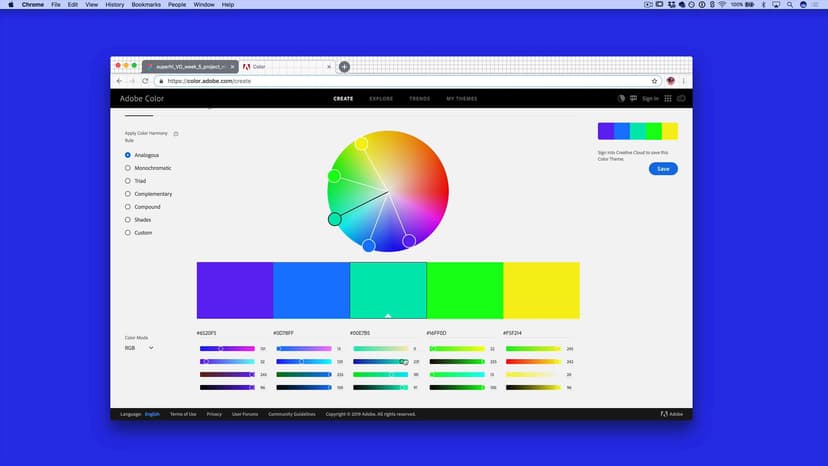Choose the Triad harmony rule
828x466 pixels.
point(128,181)
